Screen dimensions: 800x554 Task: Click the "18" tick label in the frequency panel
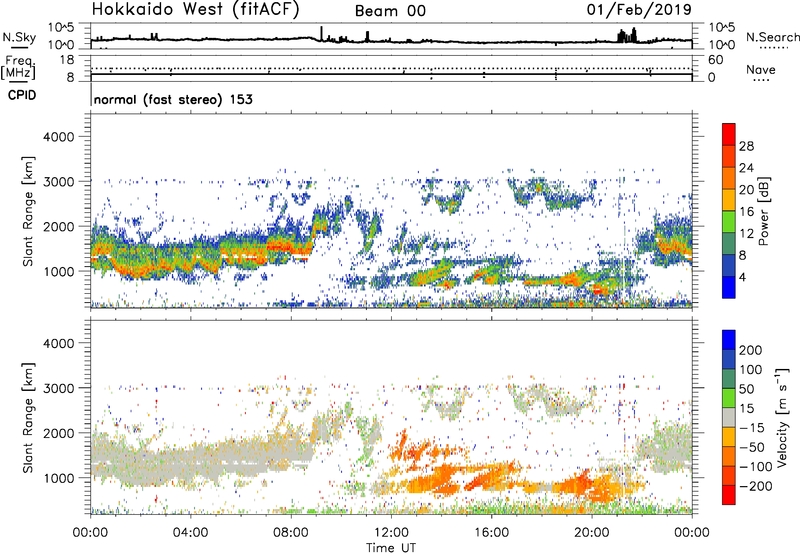(x=67, y=60)
